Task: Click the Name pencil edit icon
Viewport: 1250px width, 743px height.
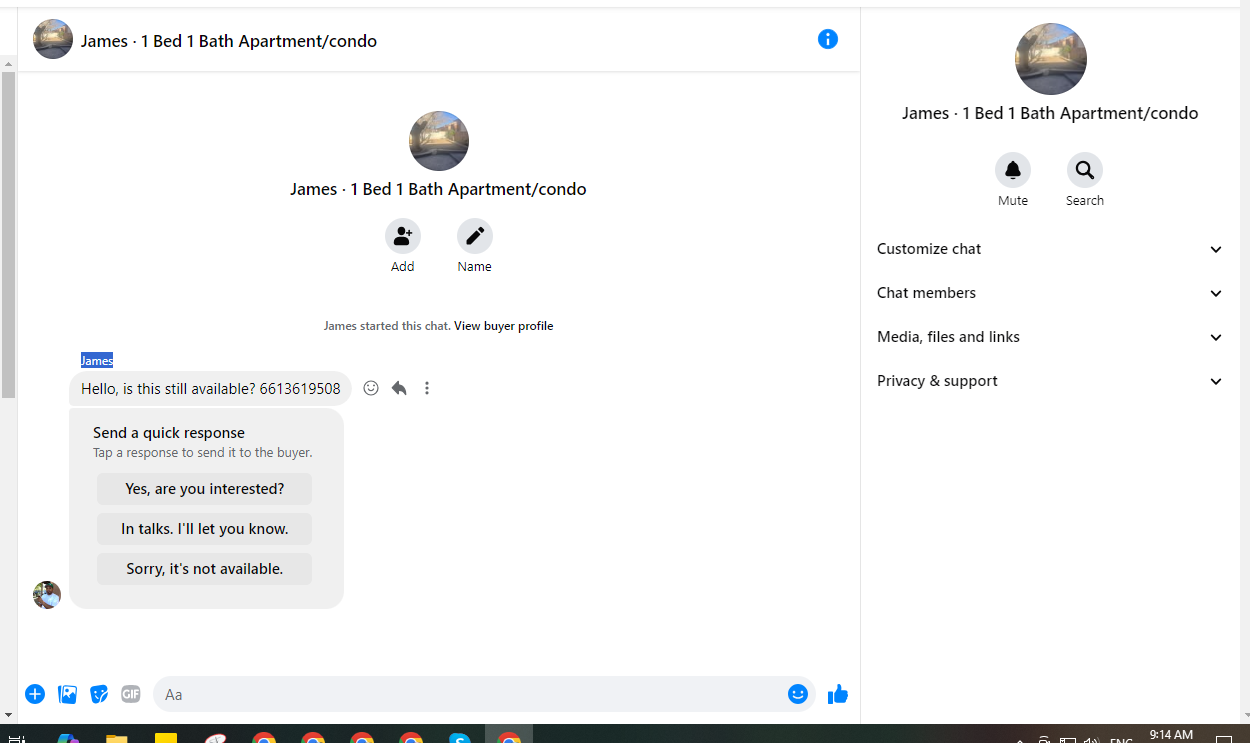Action: point(475,236)
